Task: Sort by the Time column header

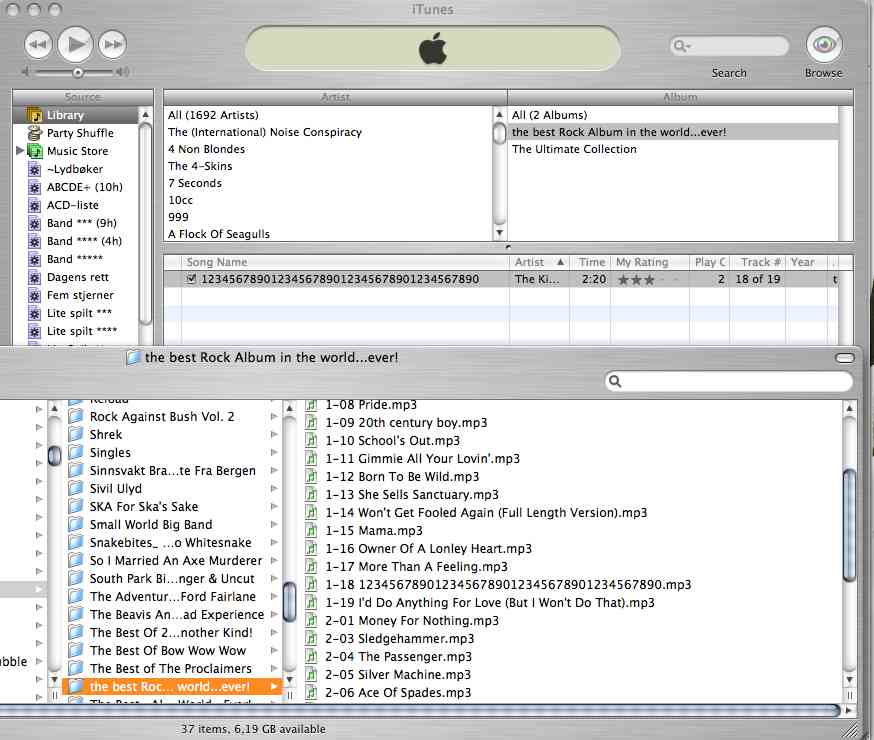Action: (590, 262)
